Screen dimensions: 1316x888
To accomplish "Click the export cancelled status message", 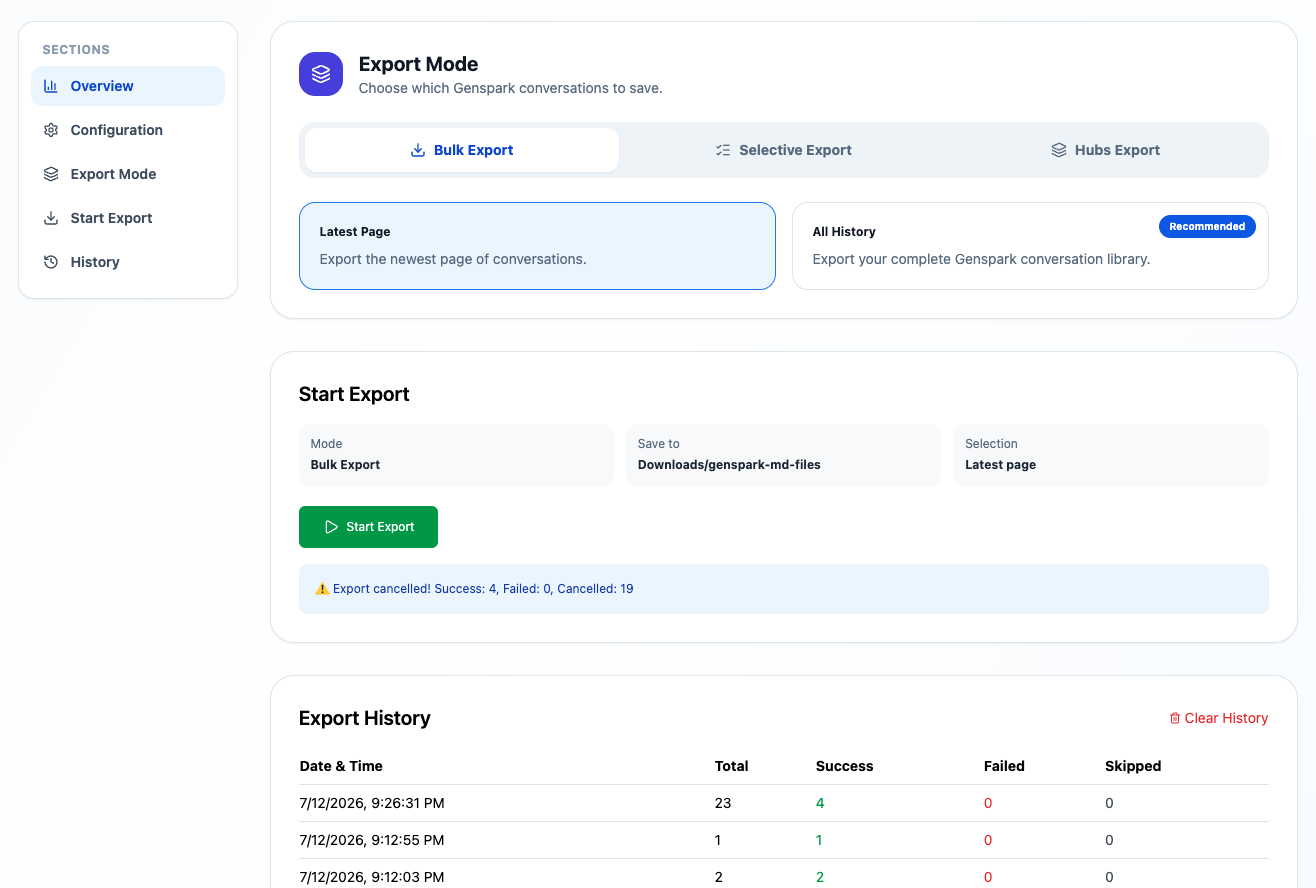I will (x=784, y=589).
